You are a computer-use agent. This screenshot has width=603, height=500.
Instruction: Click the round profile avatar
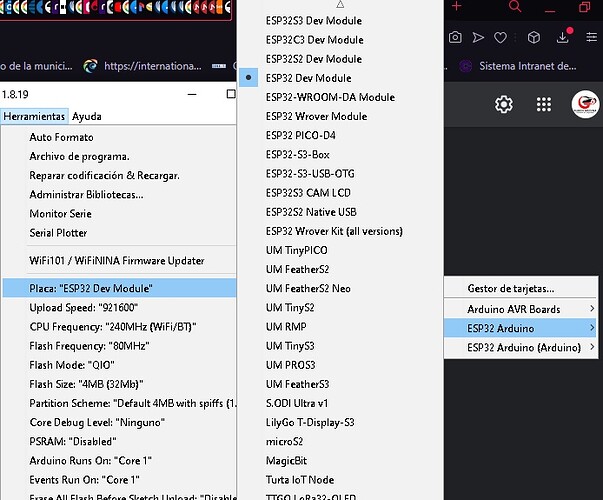585,104
